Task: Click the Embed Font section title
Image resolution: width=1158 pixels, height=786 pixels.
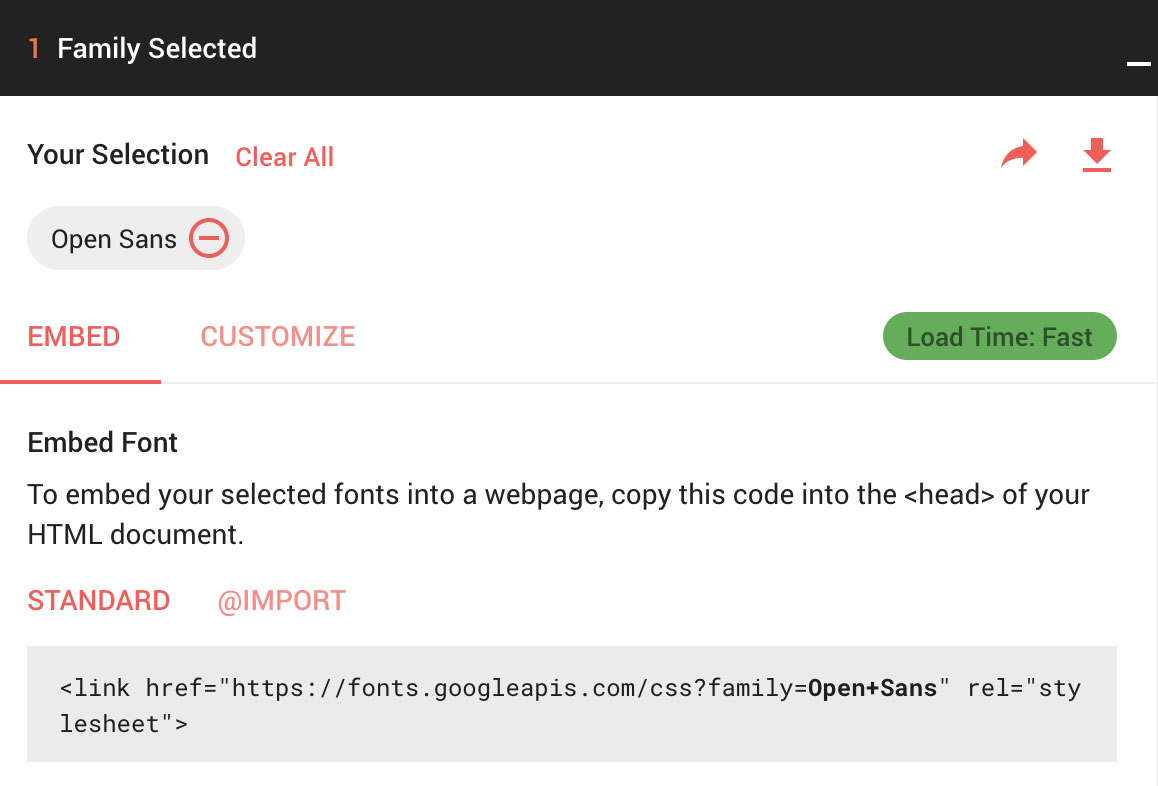Action: pyautogui.click(x=102, y=442)
